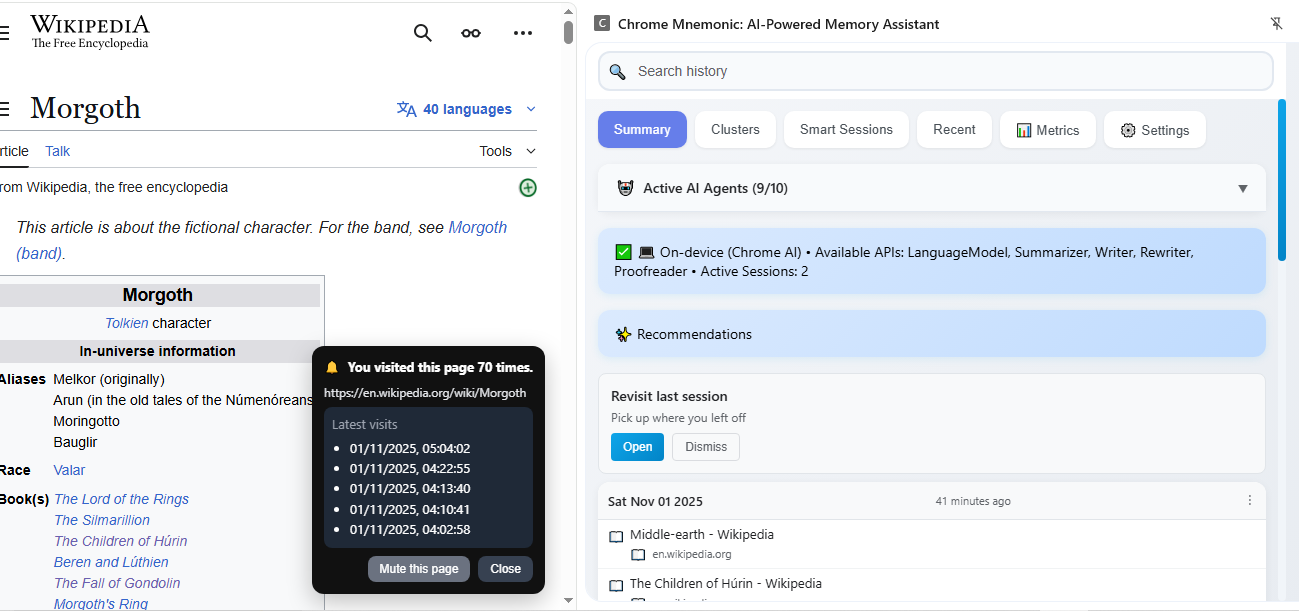Click the page icon beside Middle-earth entry
The width and height of the screenshot is (1299, 611).
pos(616,536)
